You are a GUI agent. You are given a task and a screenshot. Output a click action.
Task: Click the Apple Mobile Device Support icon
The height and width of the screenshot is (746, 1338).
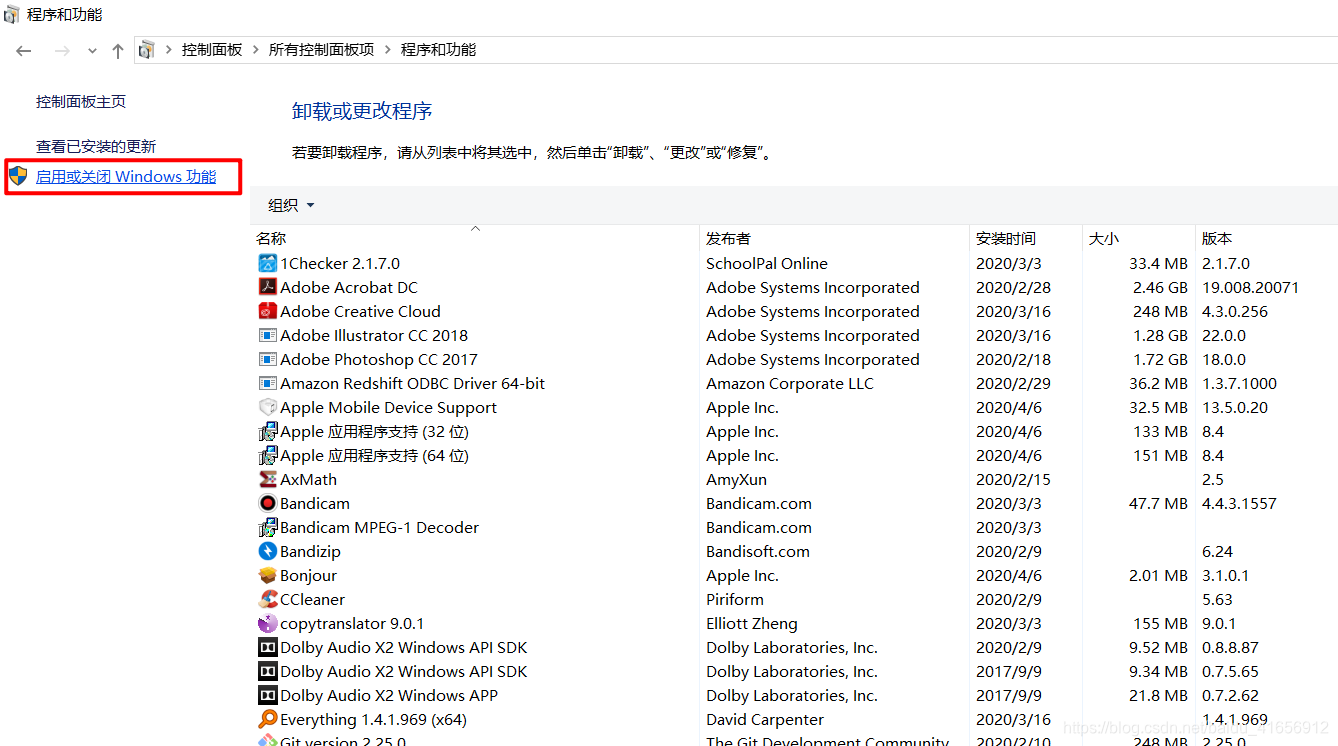[x=267, y=407]
